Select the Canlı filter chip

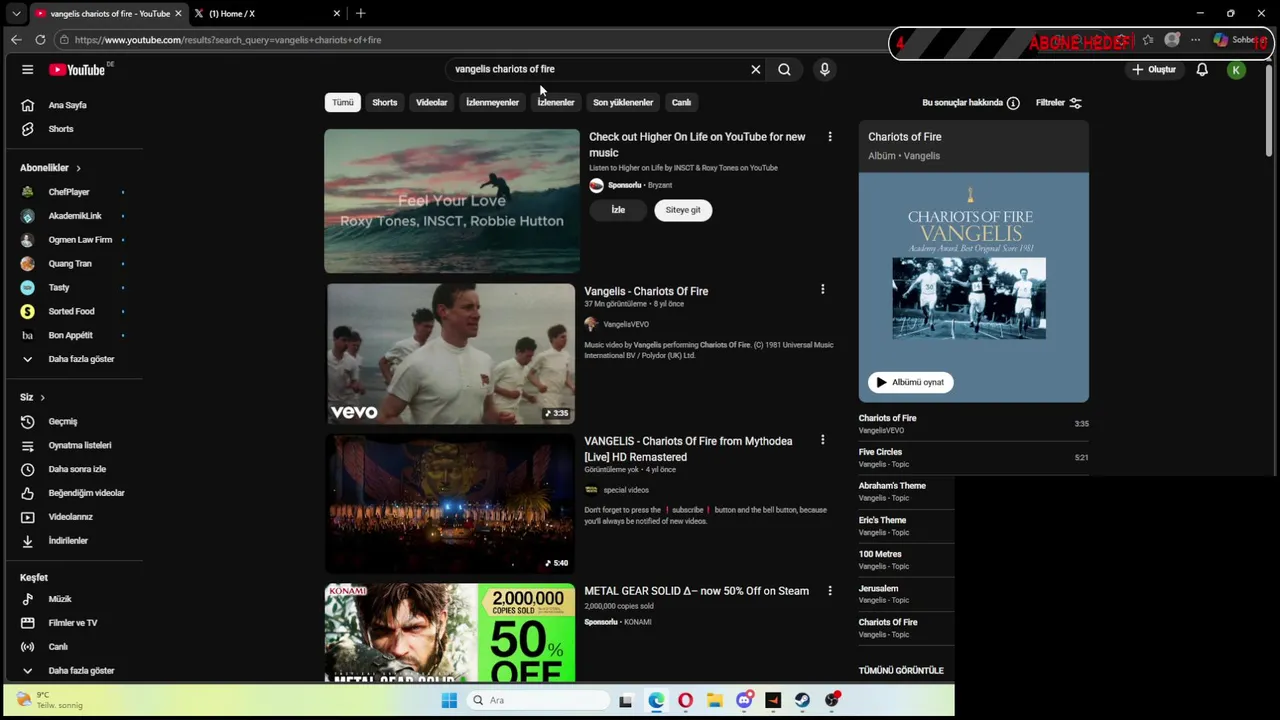pos(681,102)
